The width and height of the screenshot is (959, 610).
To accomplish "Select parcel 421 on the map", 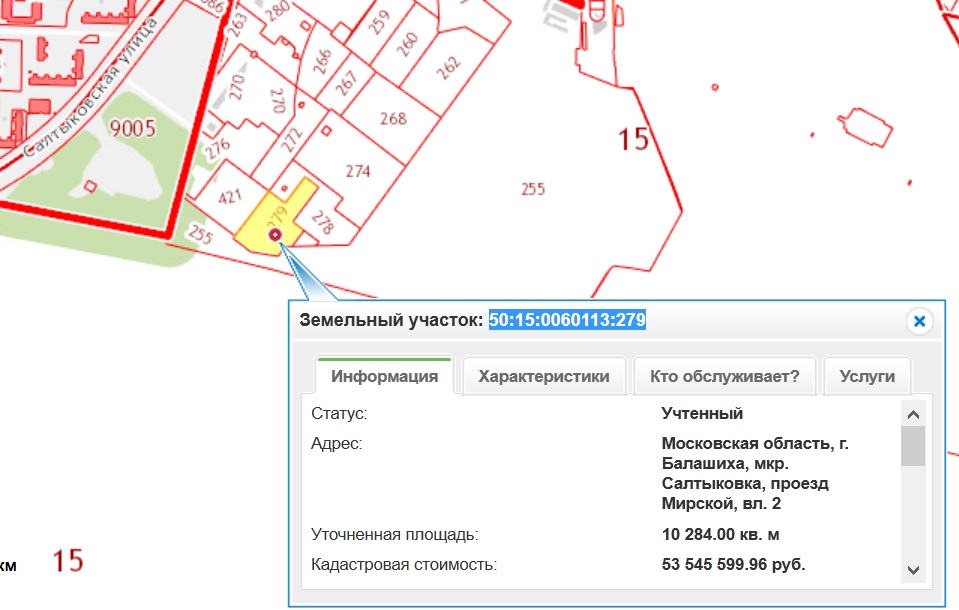I will click(231, 197).
